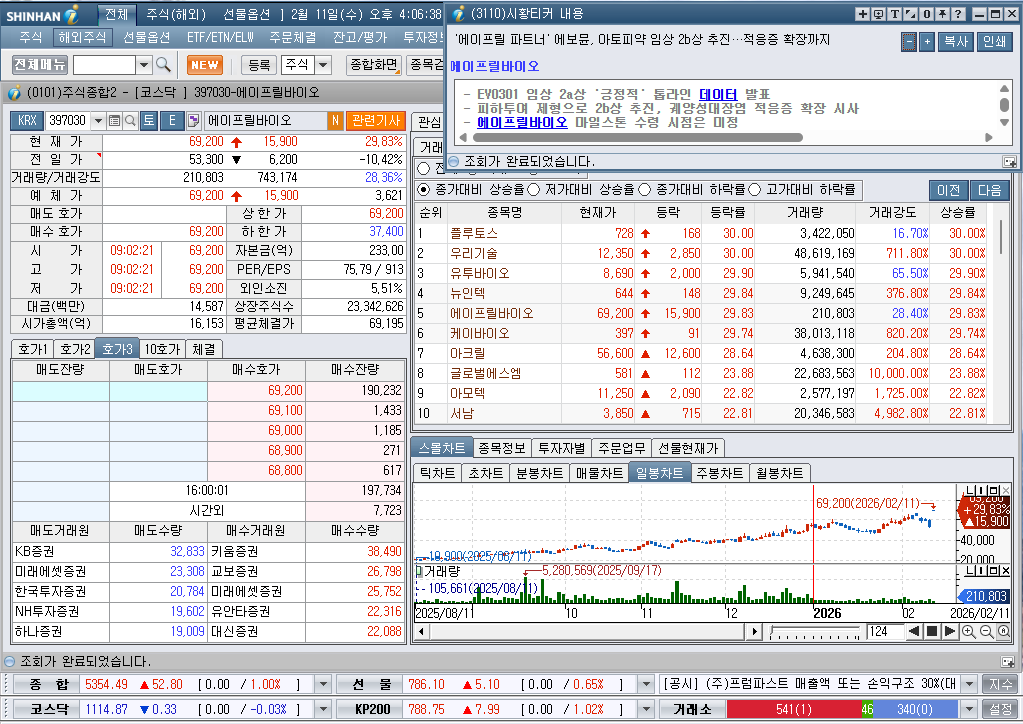The height and width of the screenshot is (724, 1023).
Task: Click the 설정 settings button at bottom right
Action: (x=1001, y=709)
